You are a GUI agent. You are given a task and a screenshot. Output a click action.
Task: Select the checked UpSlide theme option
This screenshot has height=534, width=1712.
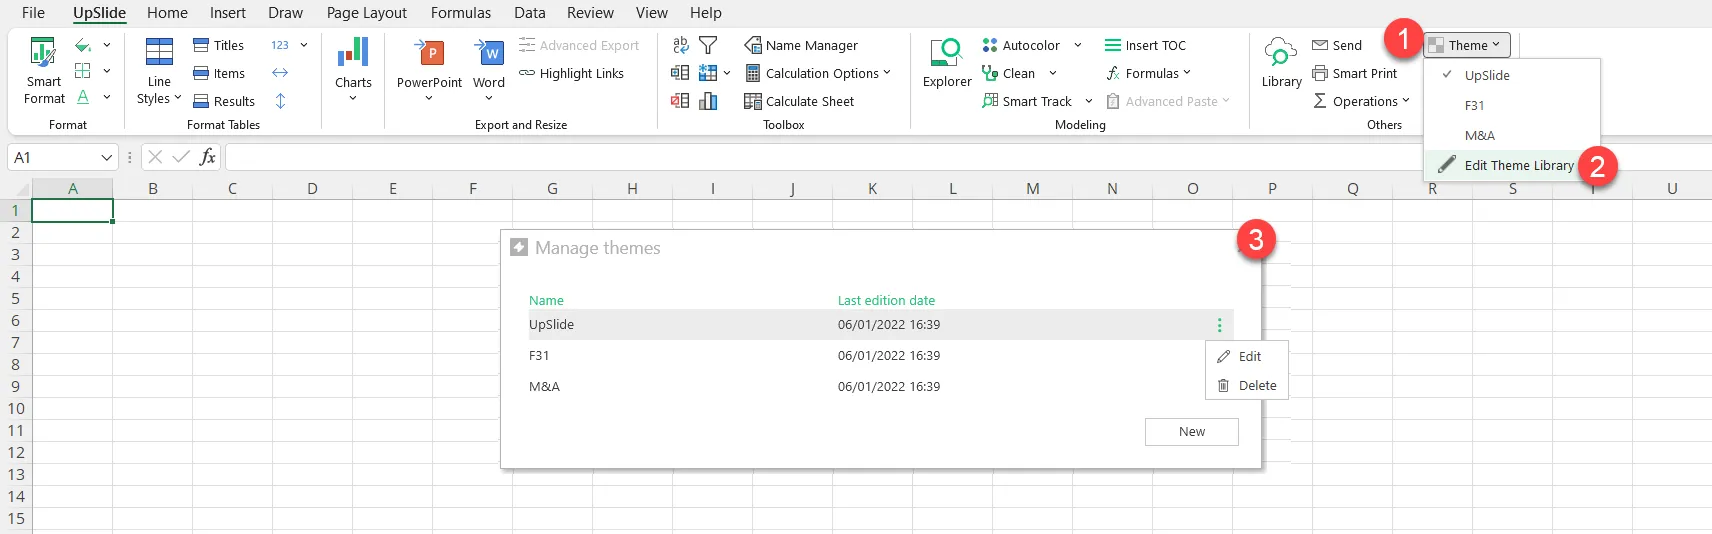click(1512, 75)
